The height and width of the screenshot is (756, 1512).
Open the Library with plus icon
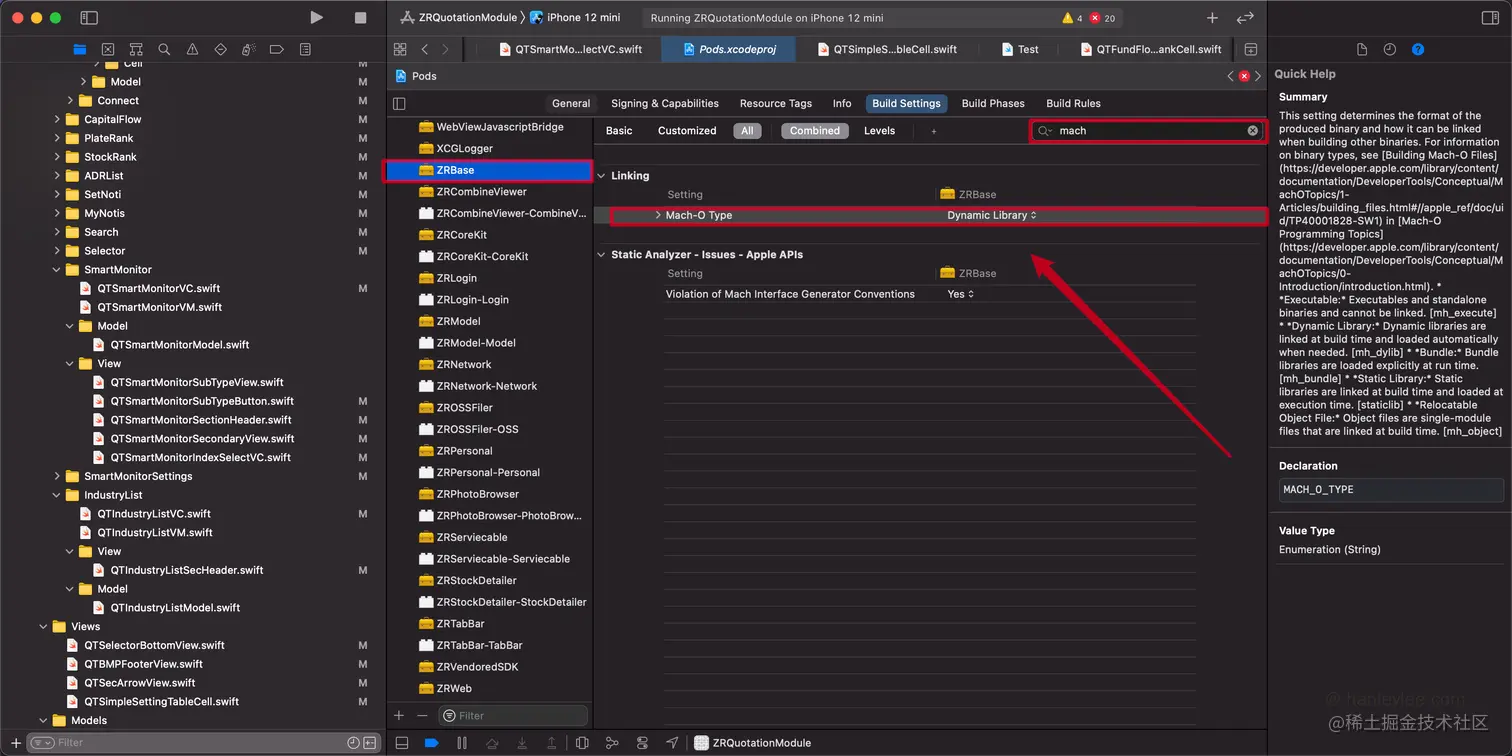[x=1212, y=18]
